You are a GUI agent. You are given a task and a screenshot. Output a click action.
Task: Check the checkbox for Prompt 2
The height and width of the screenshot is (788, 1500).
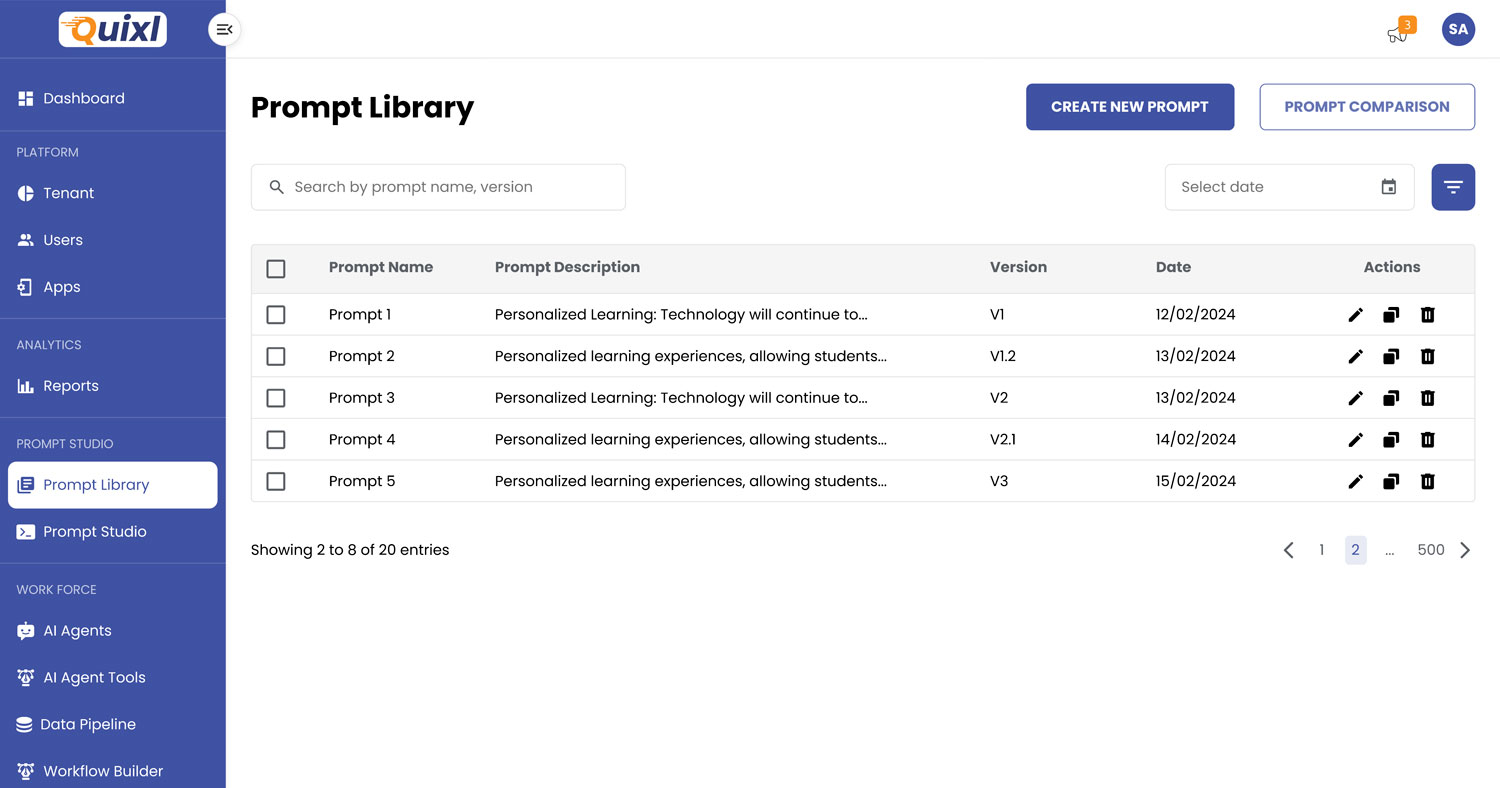(x=276, y=357)
